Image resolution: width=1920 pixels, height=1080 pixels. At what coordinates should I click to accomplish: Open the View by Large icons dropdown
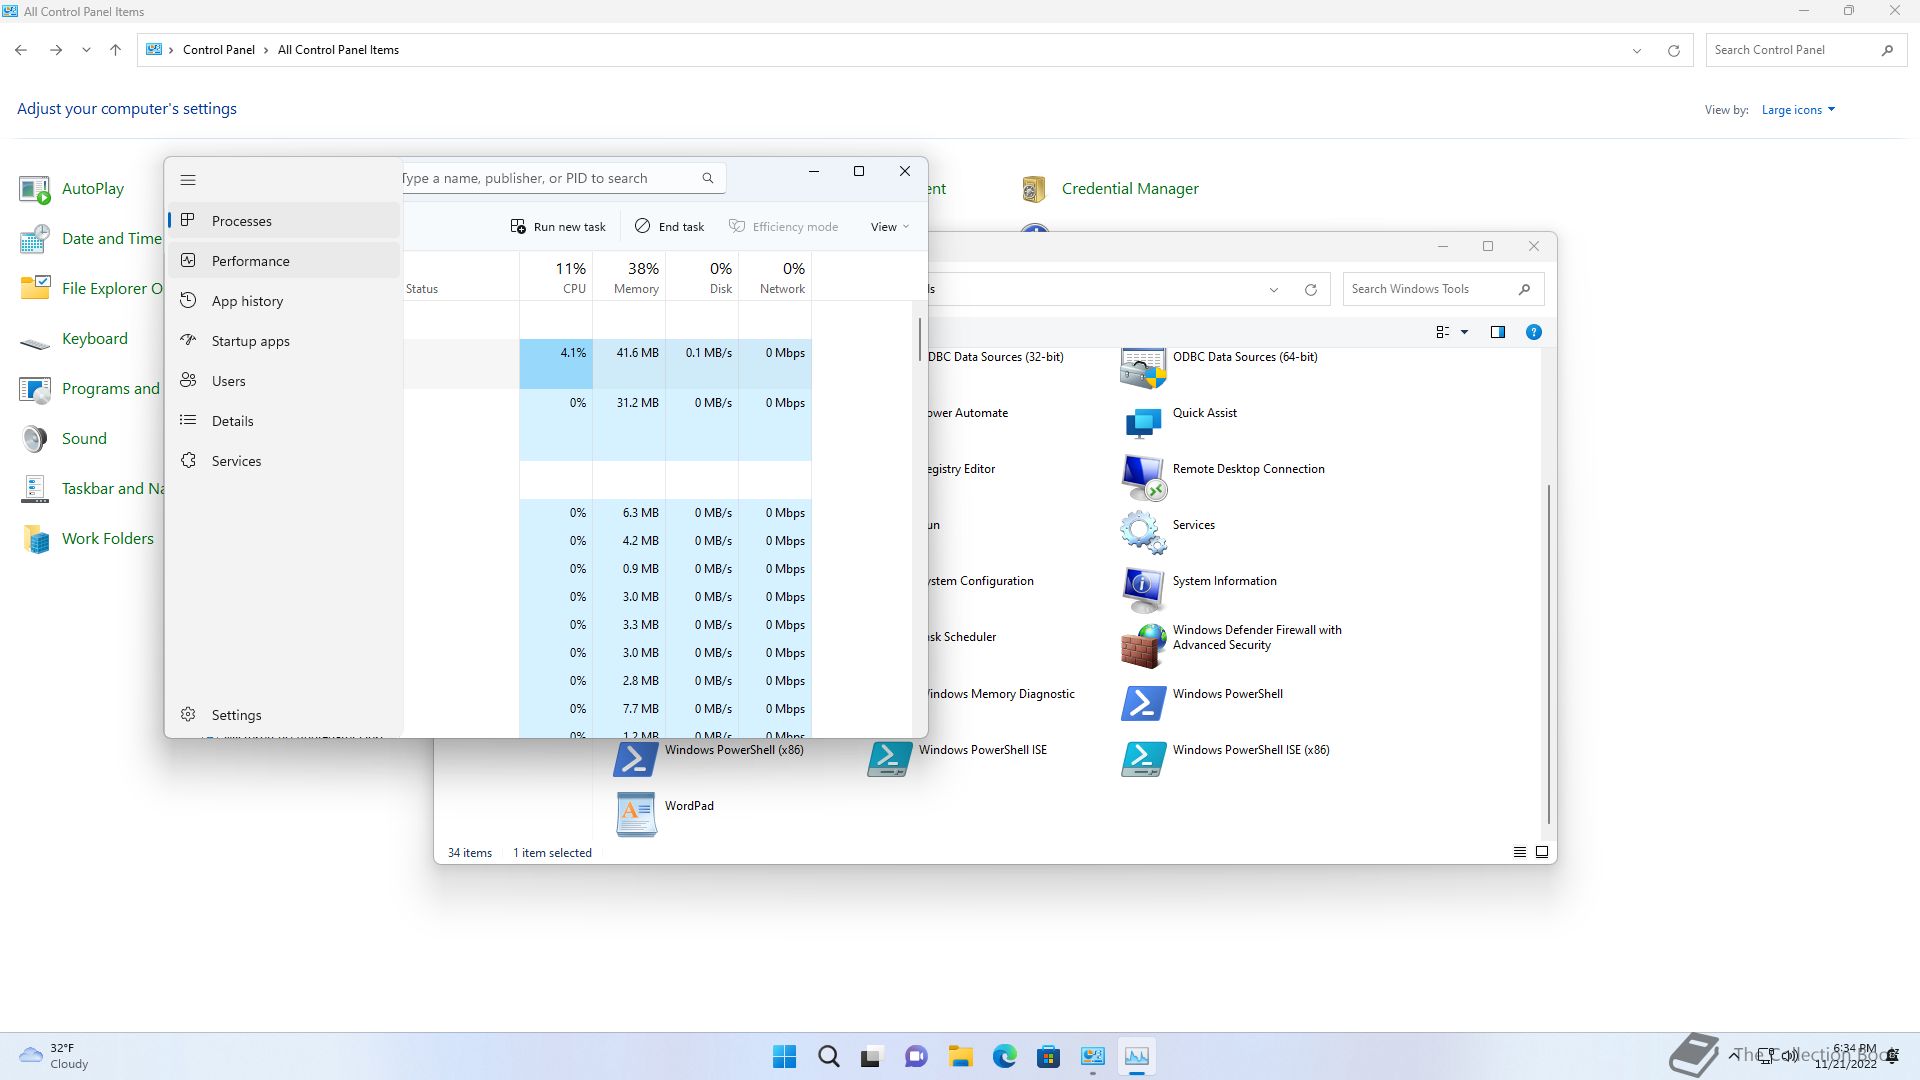point(1798,110)
